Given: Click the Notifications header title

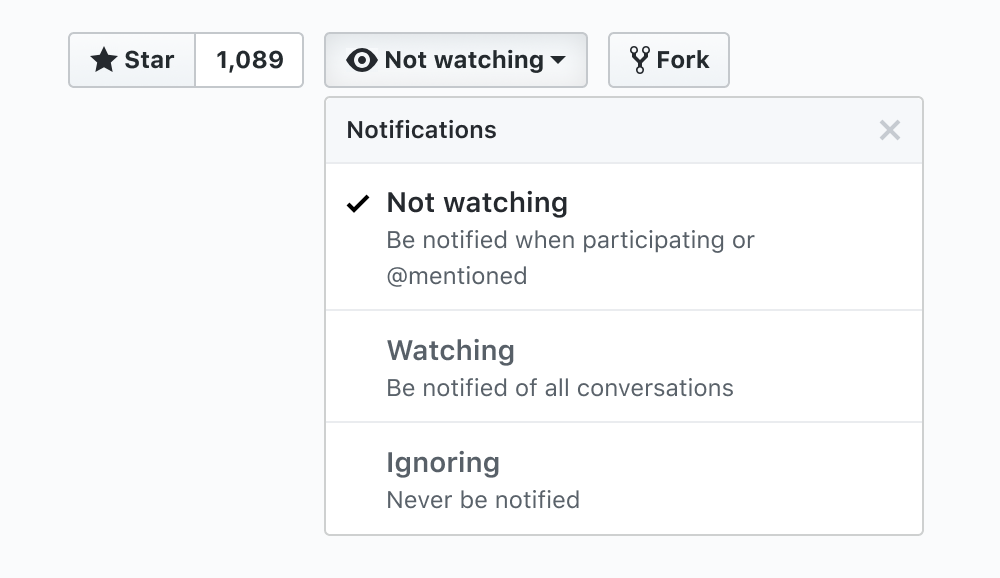Looking at the screenshot, I should [x=421, y=130].
